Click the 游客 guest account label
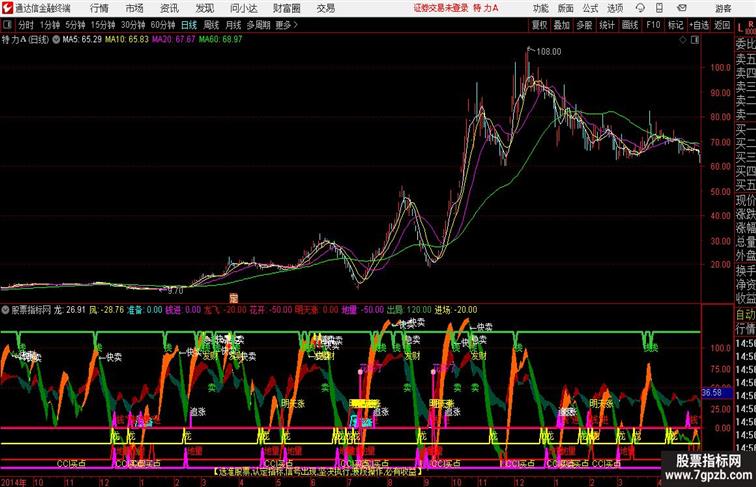This screenshot has width=756, height=487. coord(723,8)
